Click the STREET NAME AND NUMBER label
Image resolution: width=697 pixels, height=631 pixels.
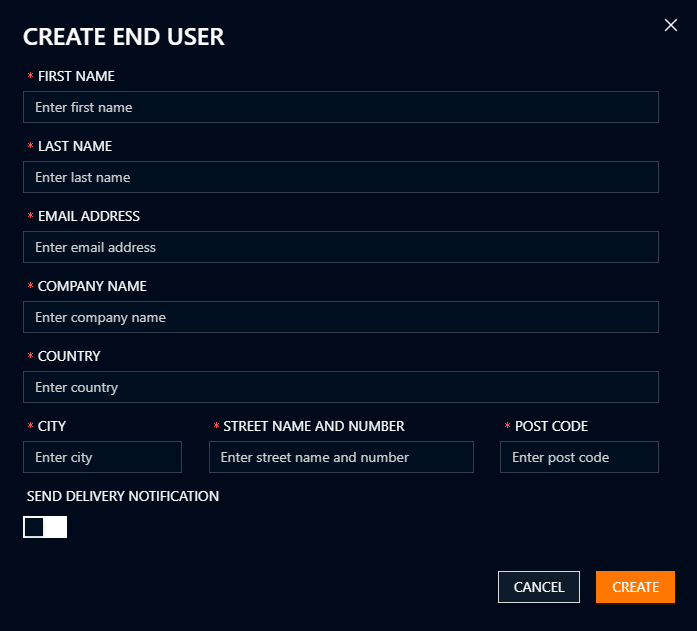coord(314,426)
